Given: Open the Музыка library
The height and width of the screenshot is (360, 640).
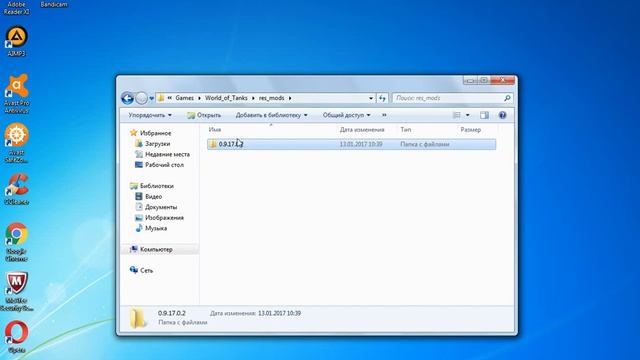Looking at the screenshot, I should pyautogui.click(x=156, y=228).
